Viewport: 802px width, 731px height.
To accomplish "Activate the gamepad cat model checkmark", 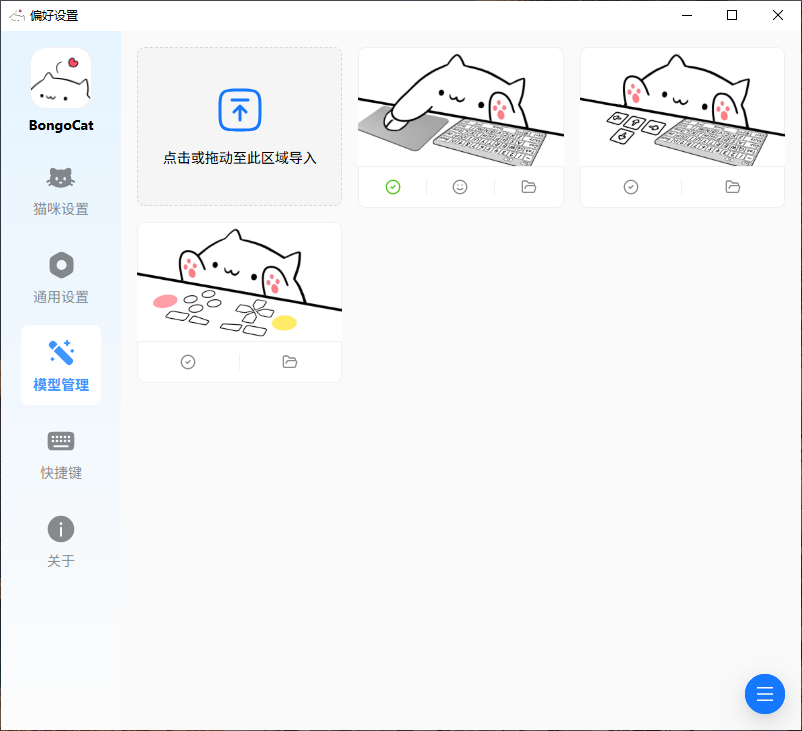I will [x=188, y=362].
